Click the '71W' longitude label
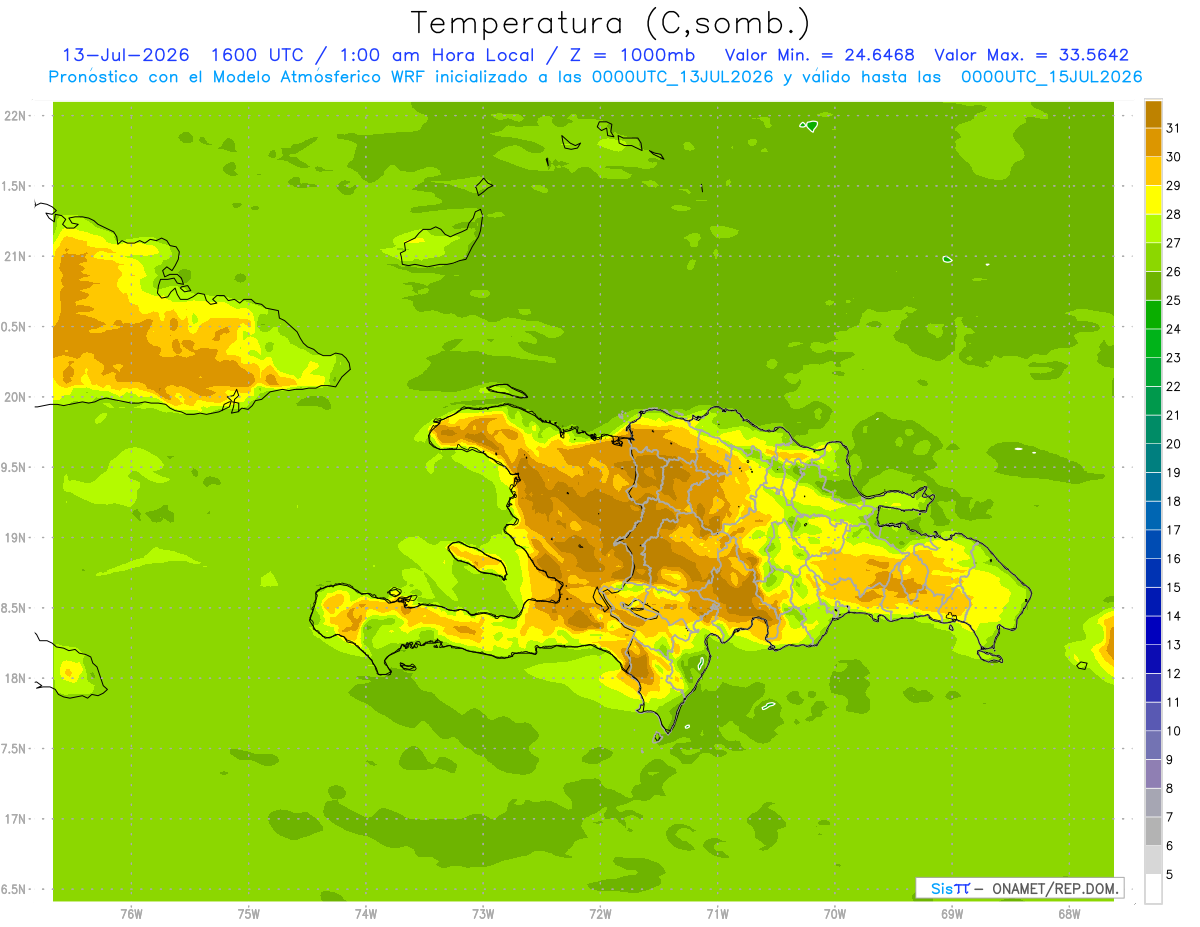 click(717, 913)
